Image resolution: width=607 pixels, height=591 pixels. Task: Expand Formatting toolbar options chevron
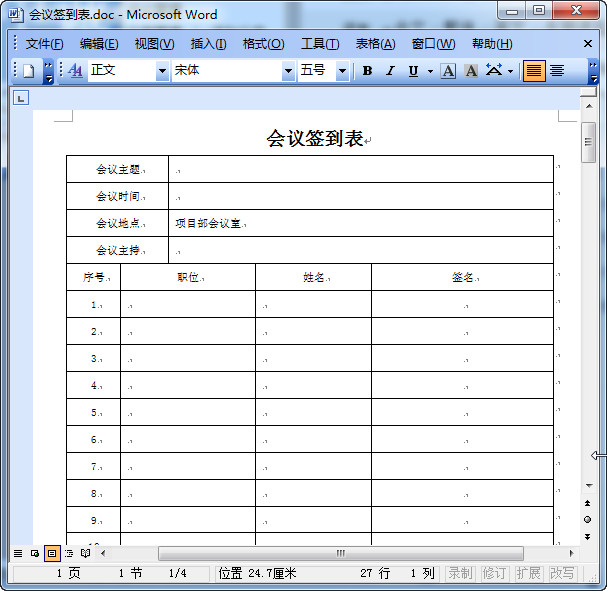(x=593, y=72)
